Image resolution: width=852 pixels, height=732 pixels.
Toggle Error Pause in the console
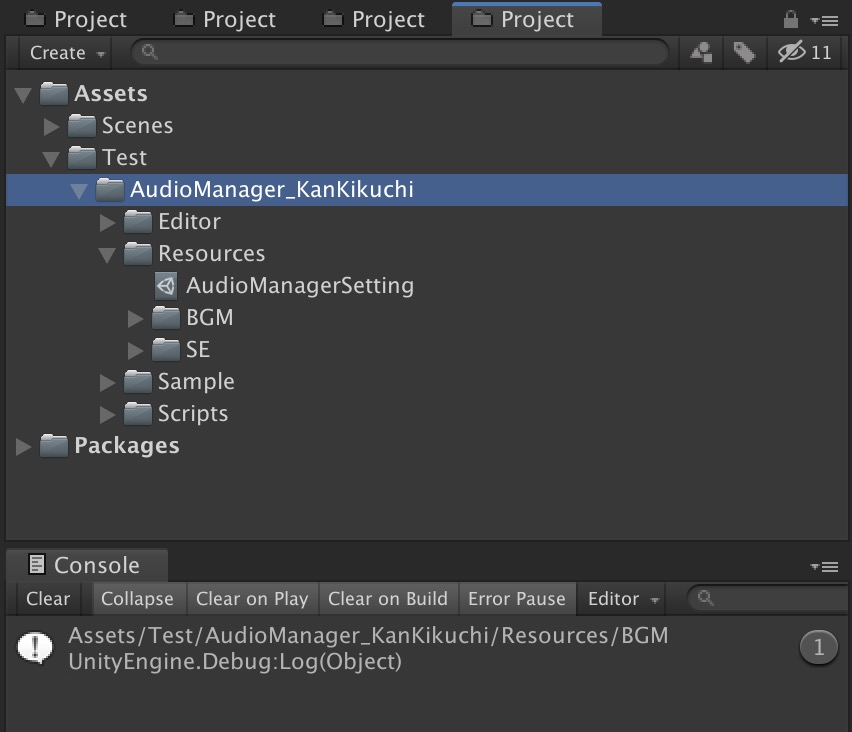[x=517, y=599]
